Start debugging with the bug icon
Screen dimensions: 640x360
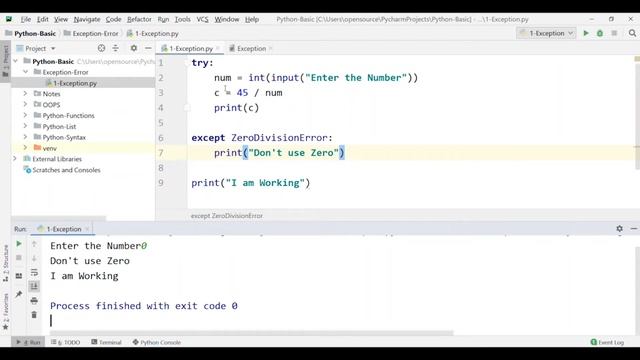[600, 33]
